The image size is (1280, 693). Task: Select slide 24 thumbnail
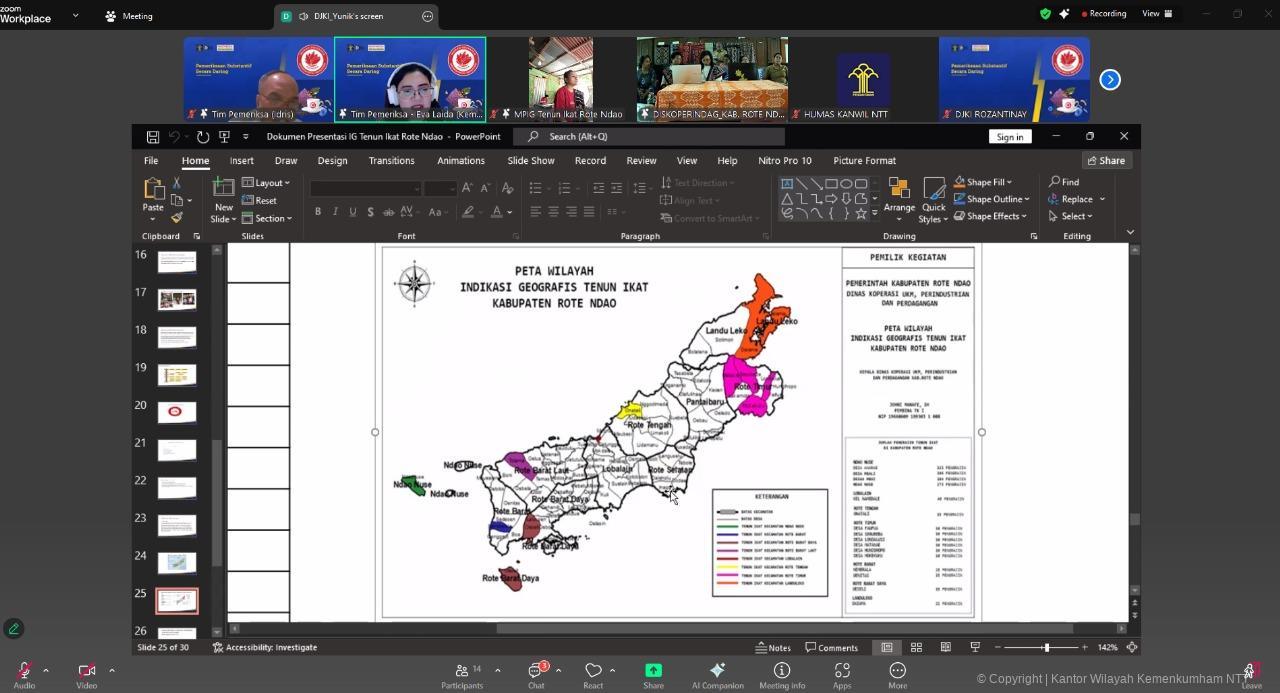[x=177, y=563]
